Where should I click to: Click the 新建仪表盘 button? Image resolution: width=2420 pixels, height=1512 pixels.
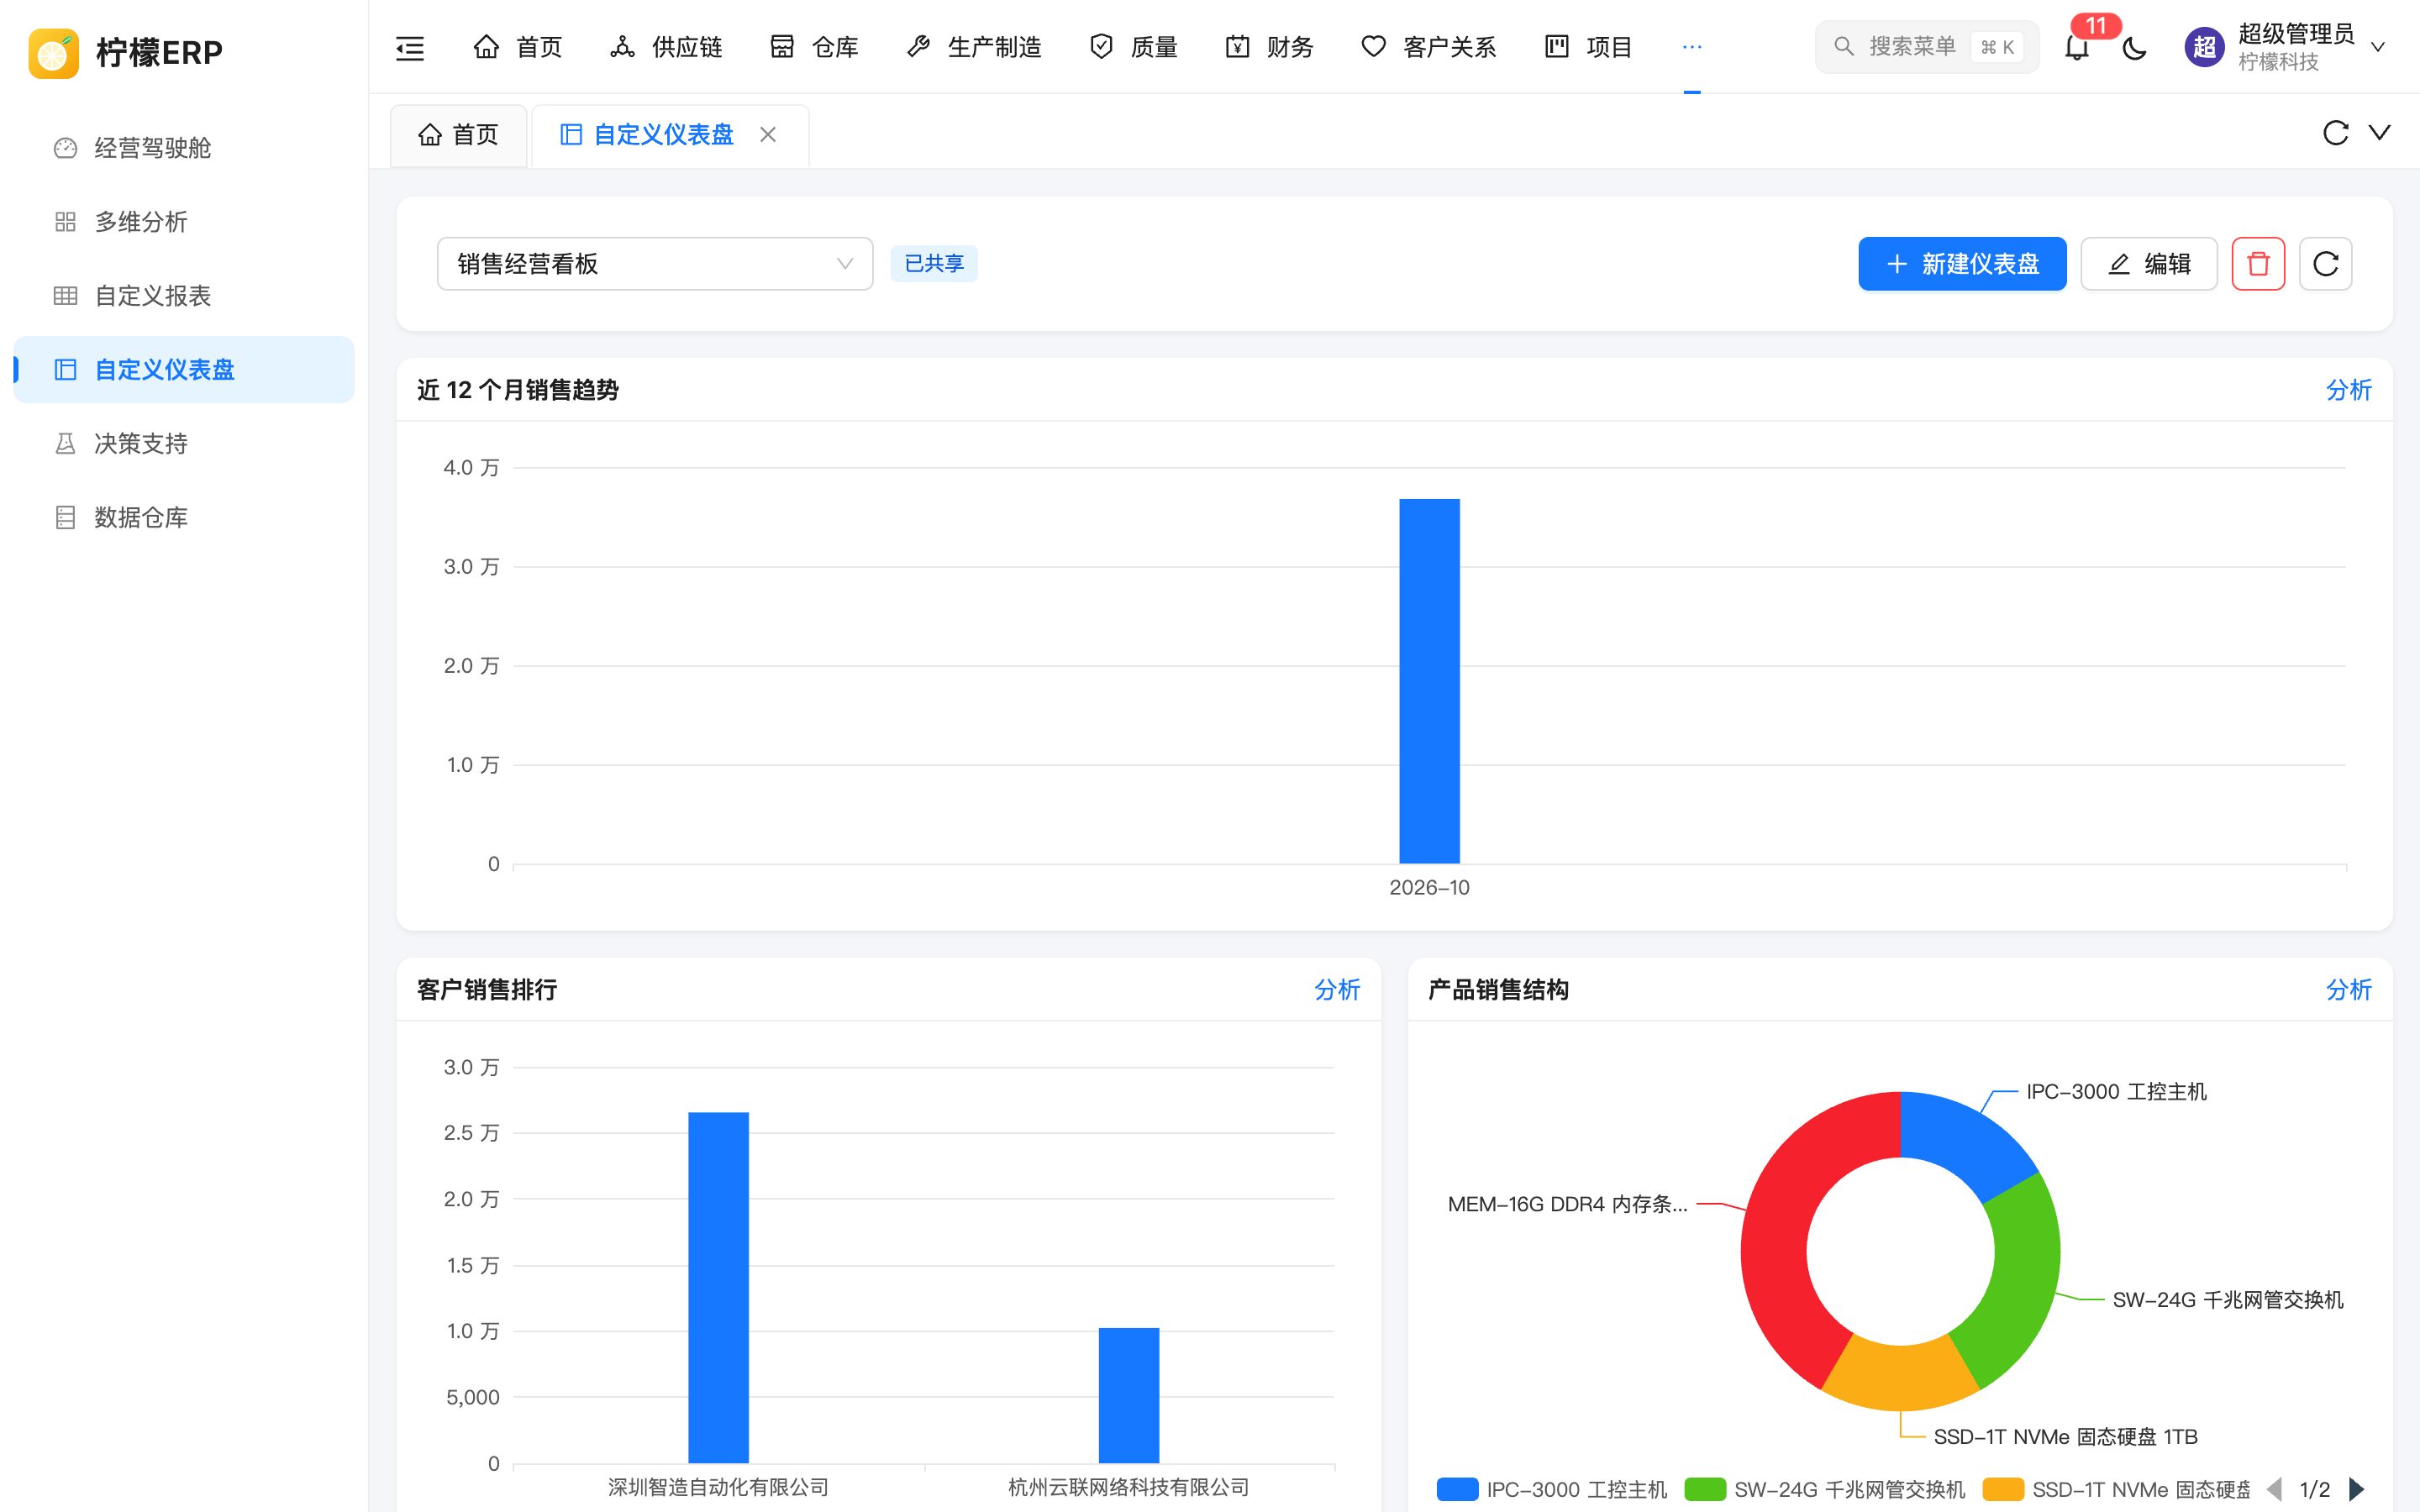(1962, 264)
